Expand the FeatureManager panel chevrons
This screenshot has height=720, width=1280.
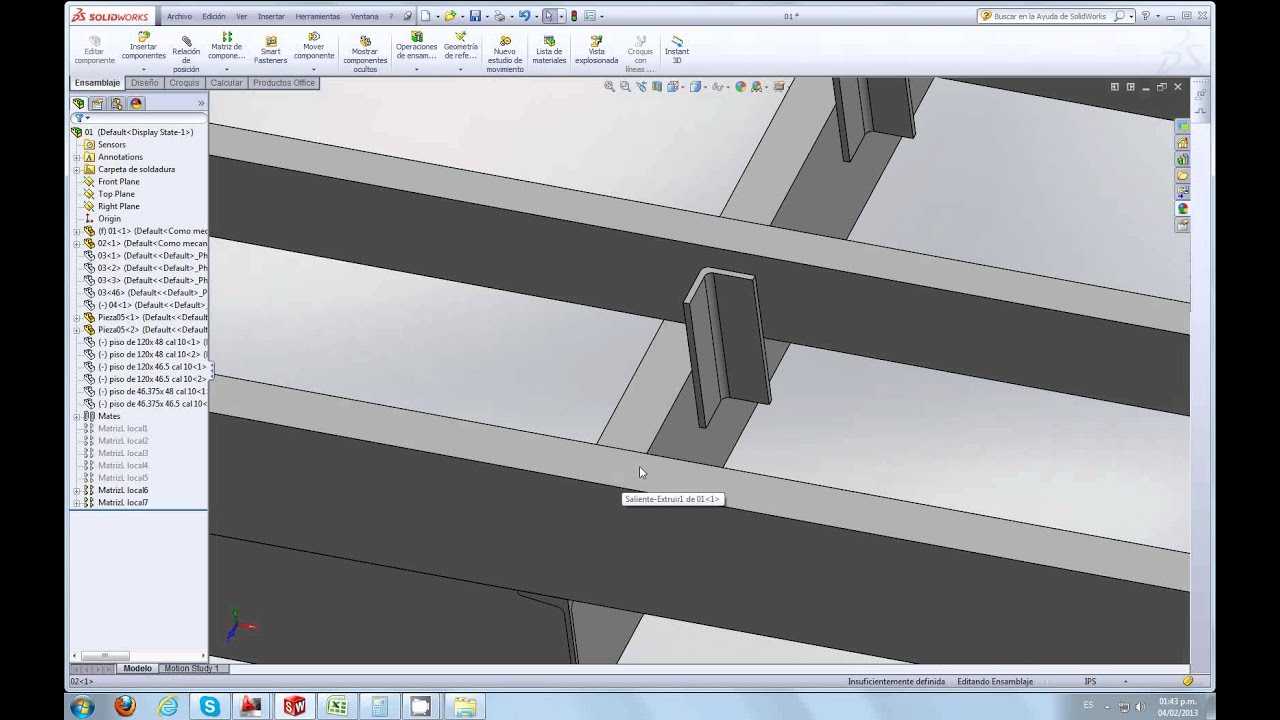point(201,103)
